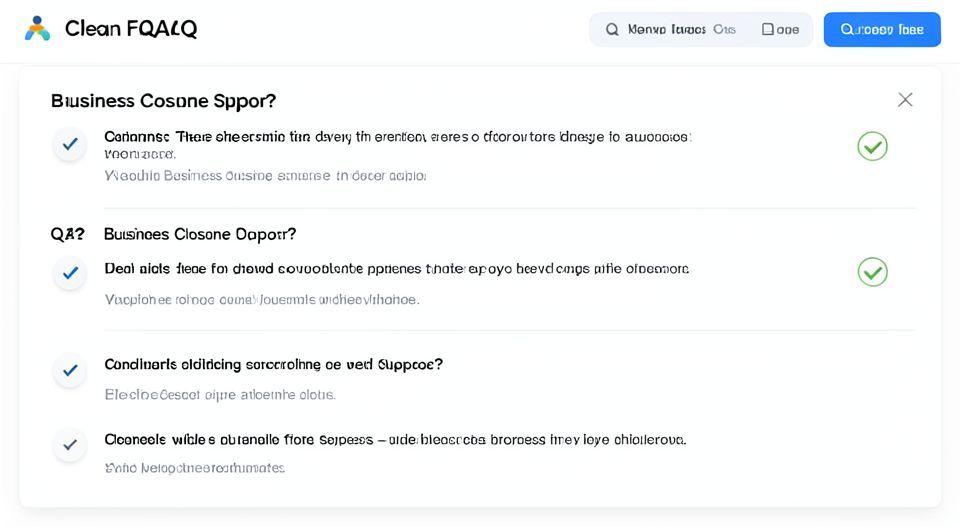Image resolution: width=960 pixels, height=528 pixels.
Task: Click the 'Deal aiols' answer text
Action: pyautogui.click(x=396, y=269)
